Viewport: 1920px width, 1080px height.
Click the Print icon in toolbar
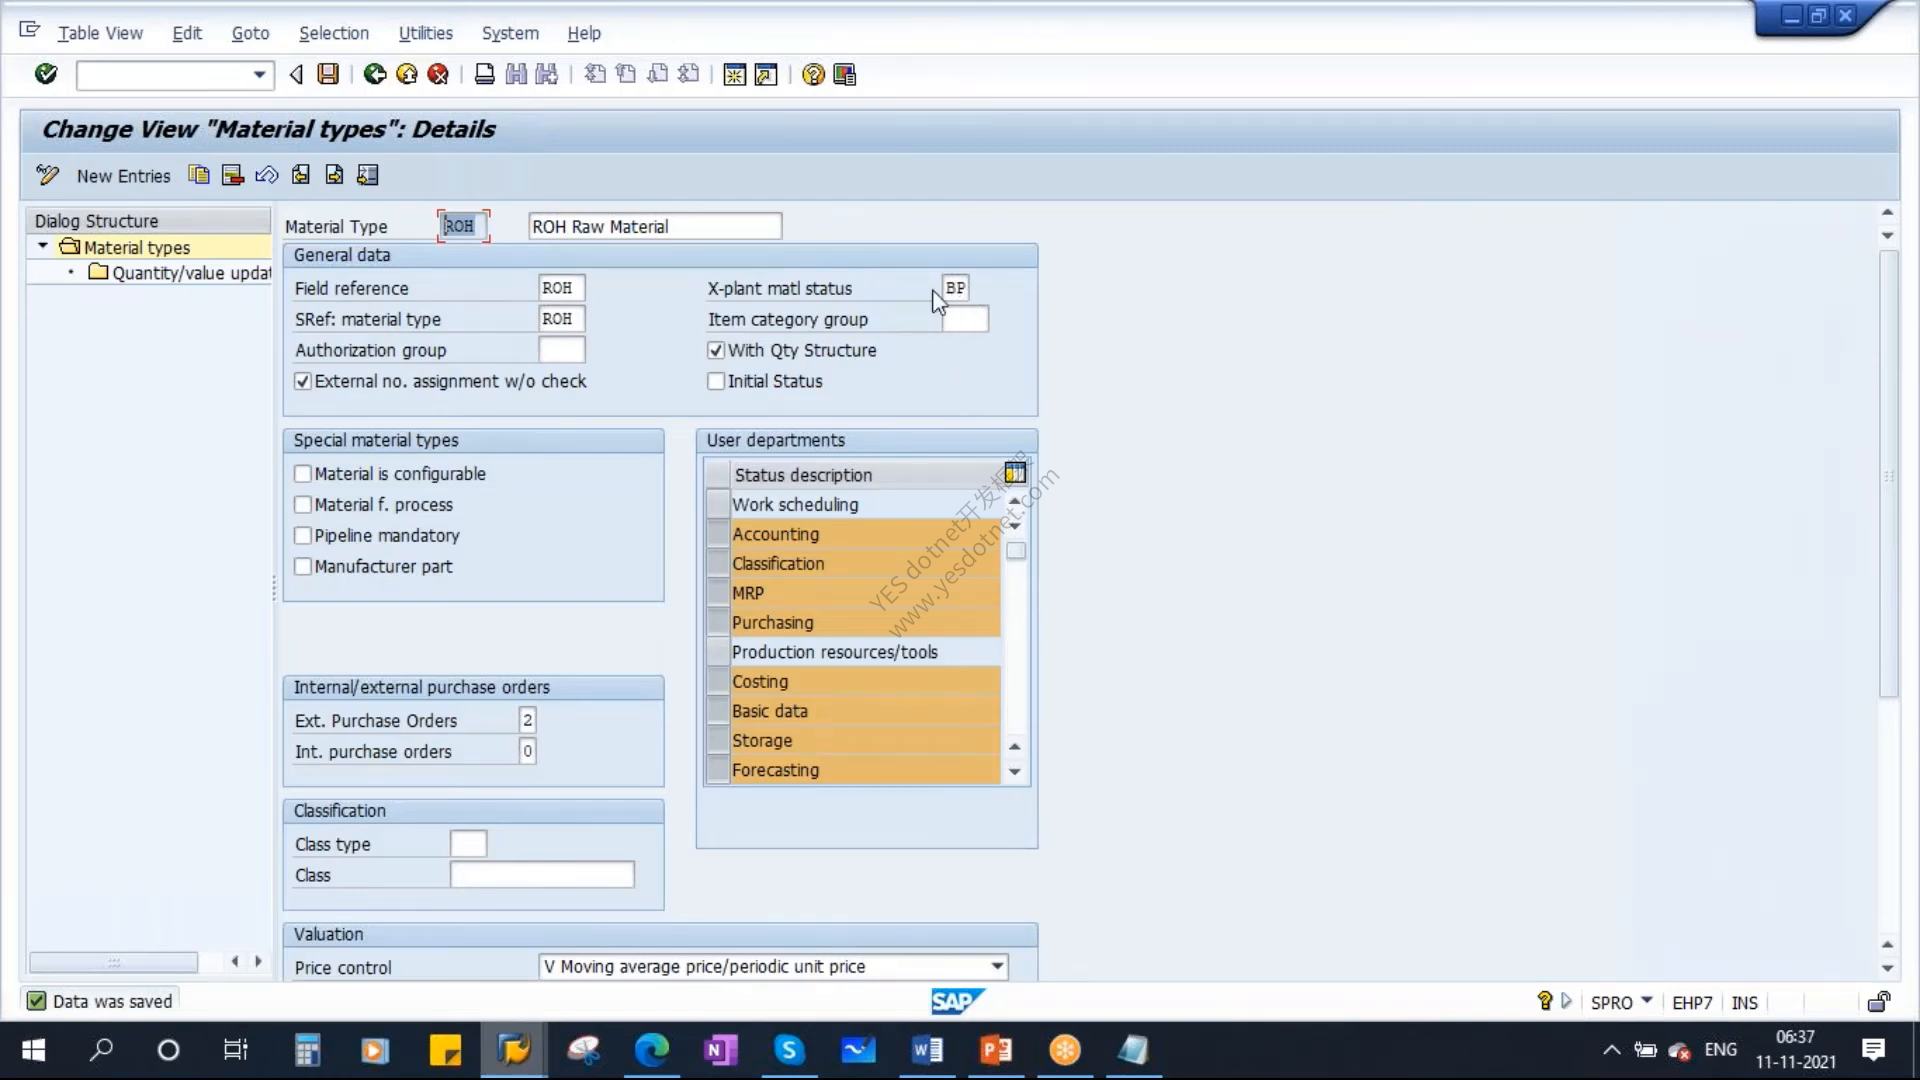pos(484,74)
